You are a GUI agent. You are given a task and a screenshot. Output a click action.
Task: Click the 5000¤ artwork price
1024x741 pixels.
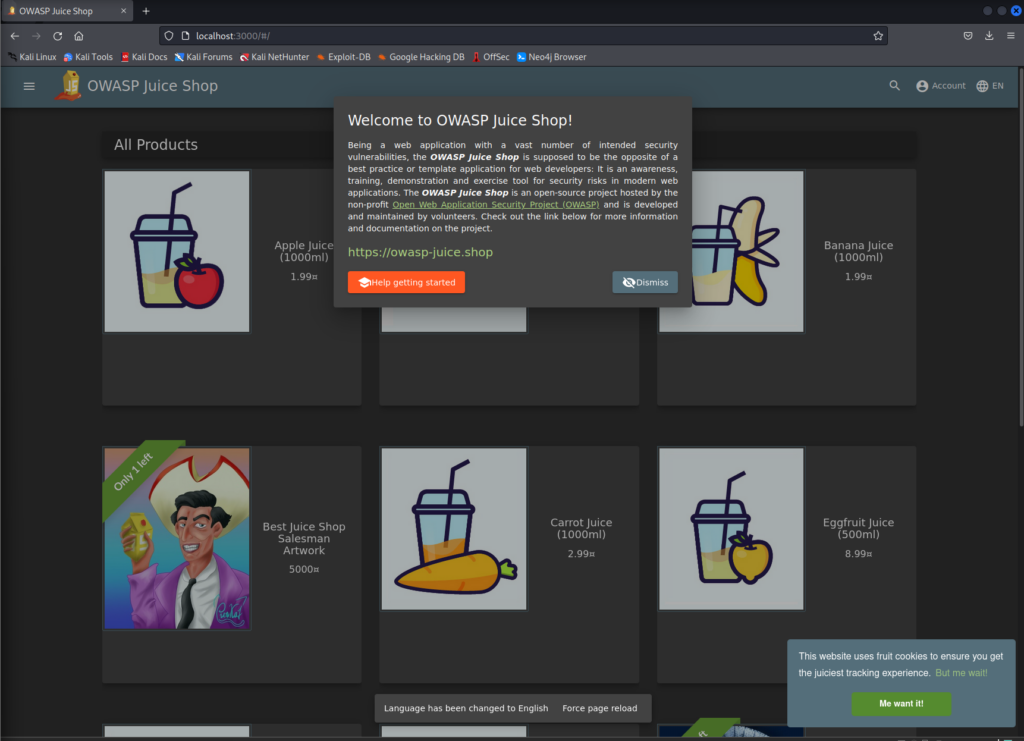(304, 569)
